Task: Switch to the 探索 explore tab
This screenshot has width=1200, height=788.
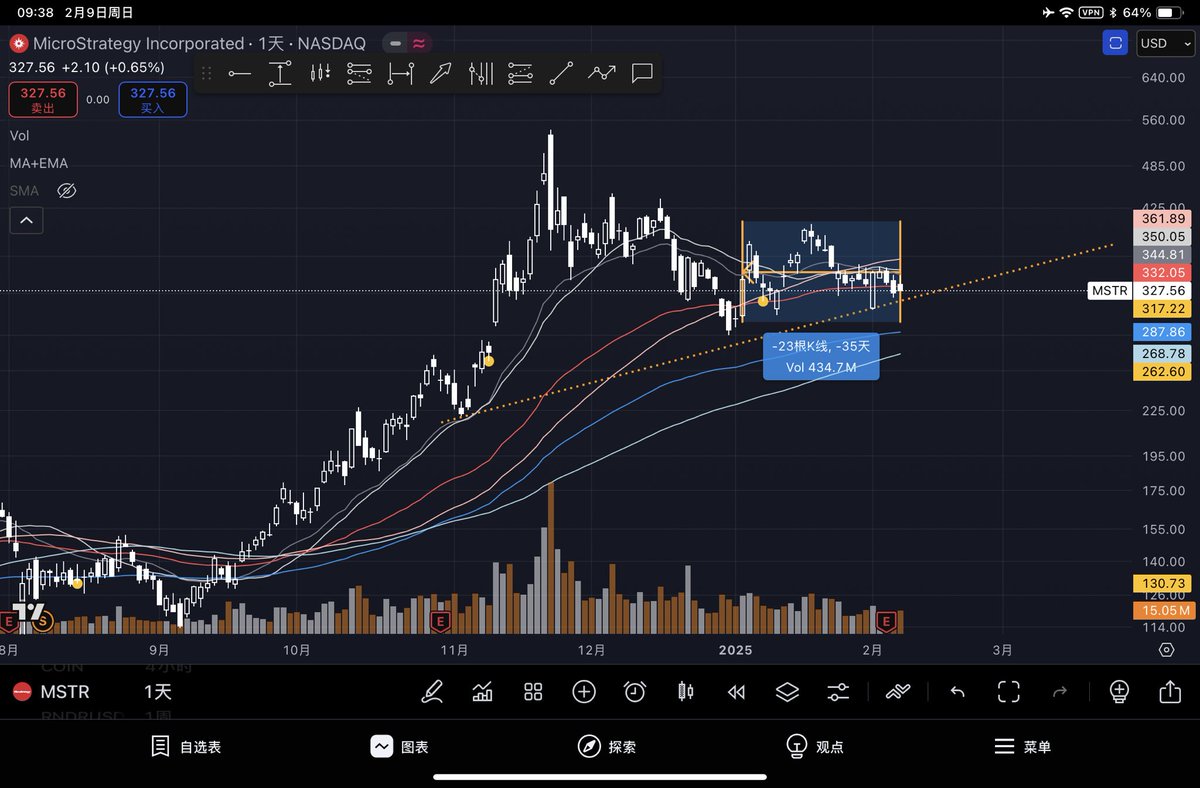Action: click(x=607, y=746)
